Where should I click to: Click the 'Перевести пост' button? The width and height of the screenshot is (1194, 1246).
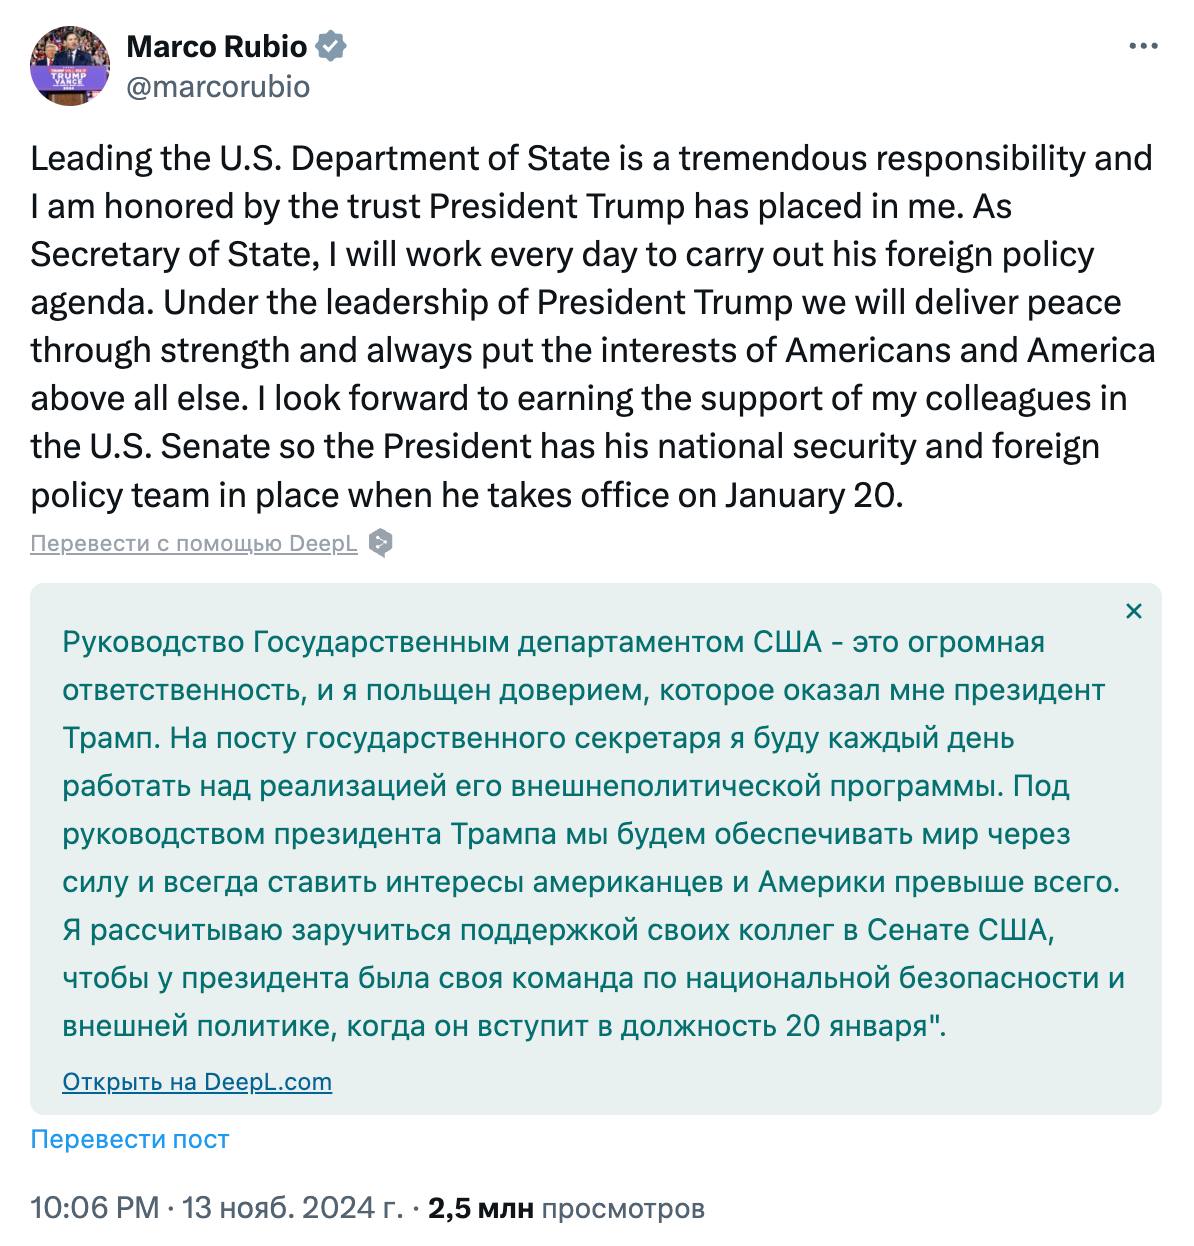[130, 1139]
